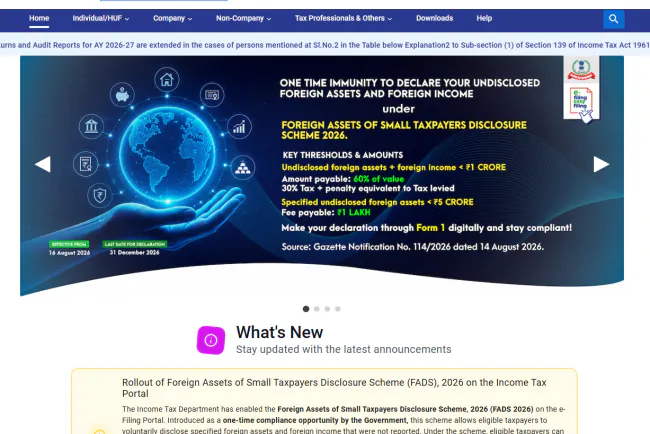
Task: Open the Downloads menu item
Action: (x=434, y=18)
